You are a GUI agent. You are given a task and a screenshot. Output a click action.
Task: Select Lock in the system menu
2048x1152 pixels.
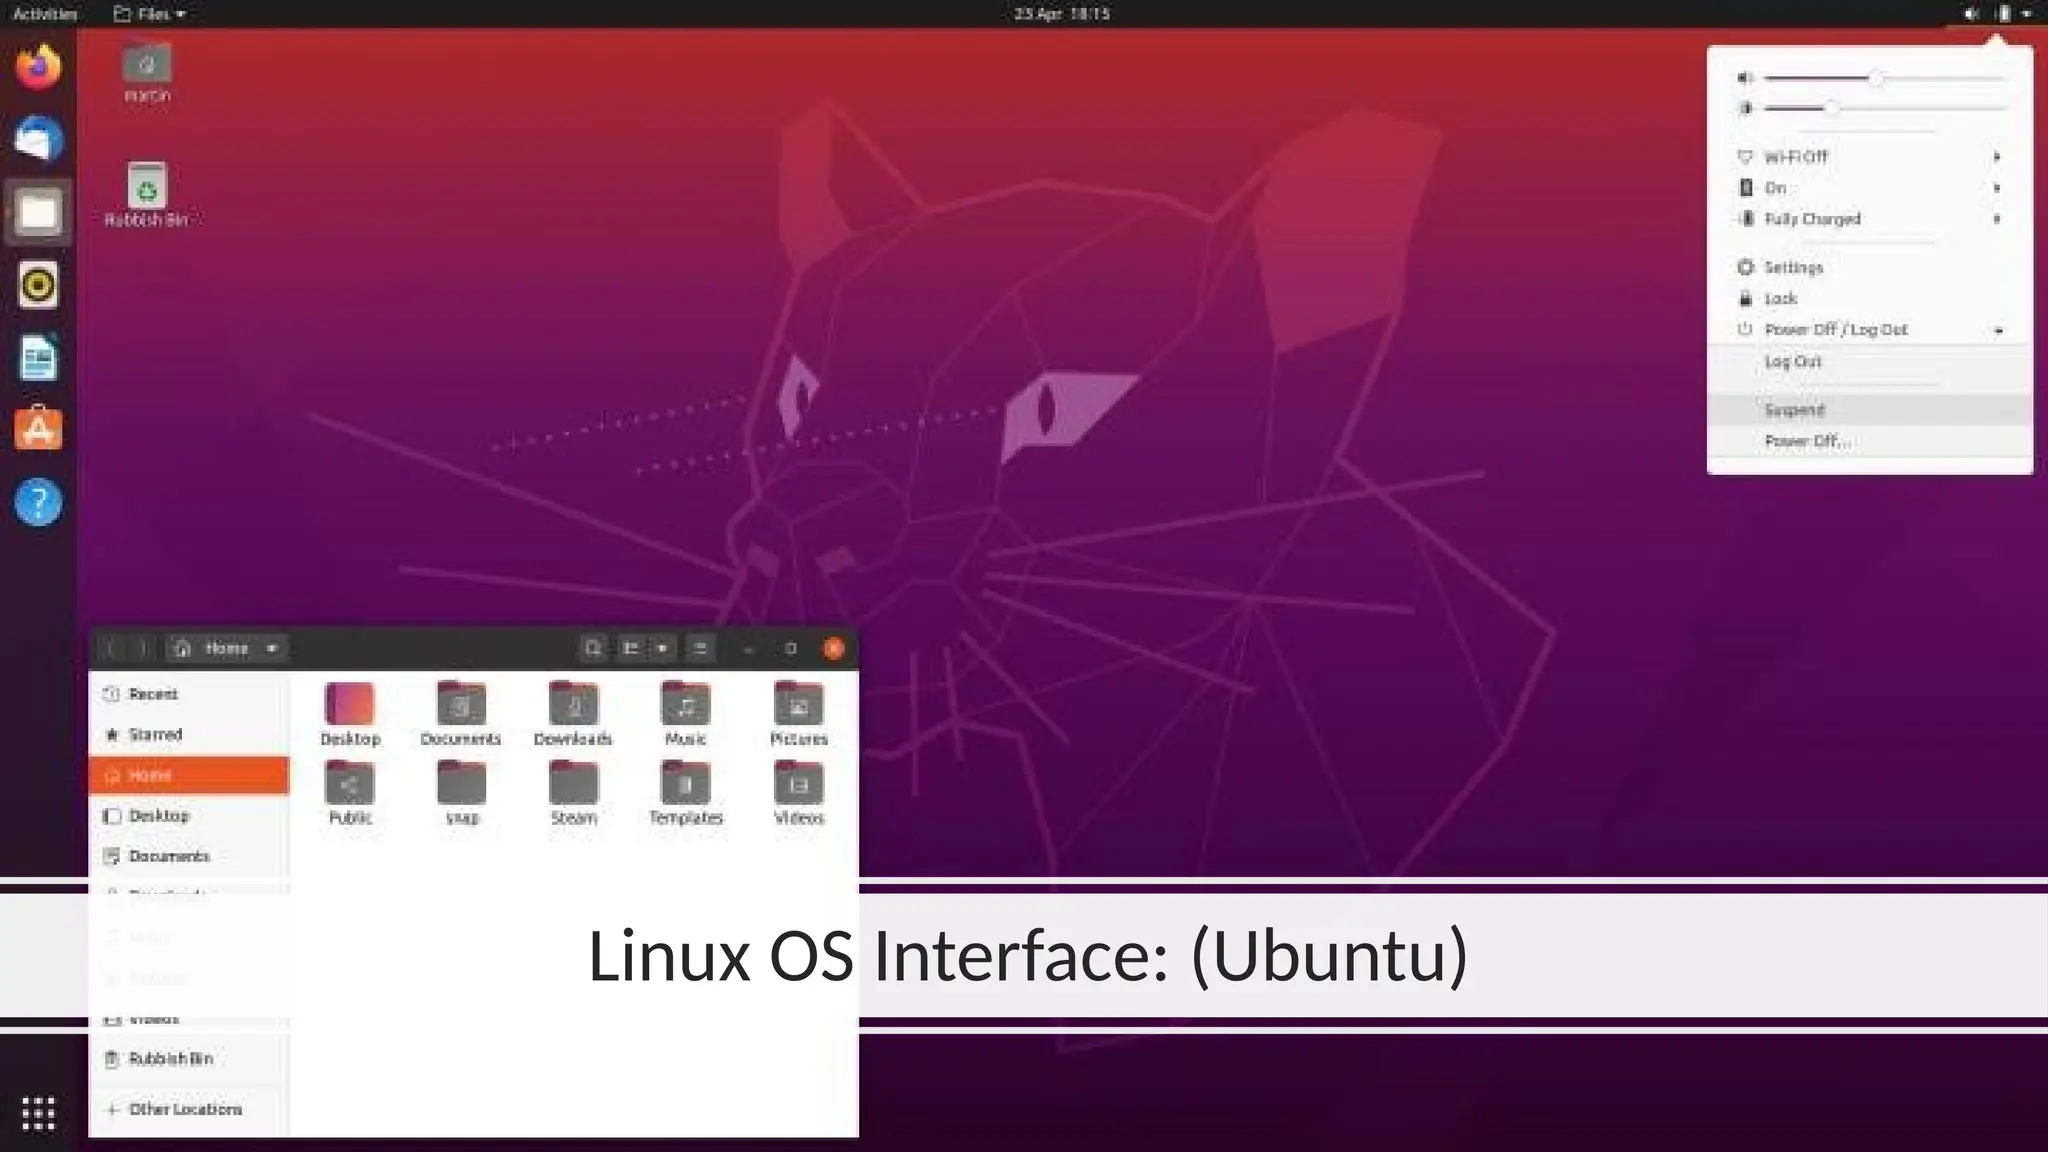coord(1869,299)
